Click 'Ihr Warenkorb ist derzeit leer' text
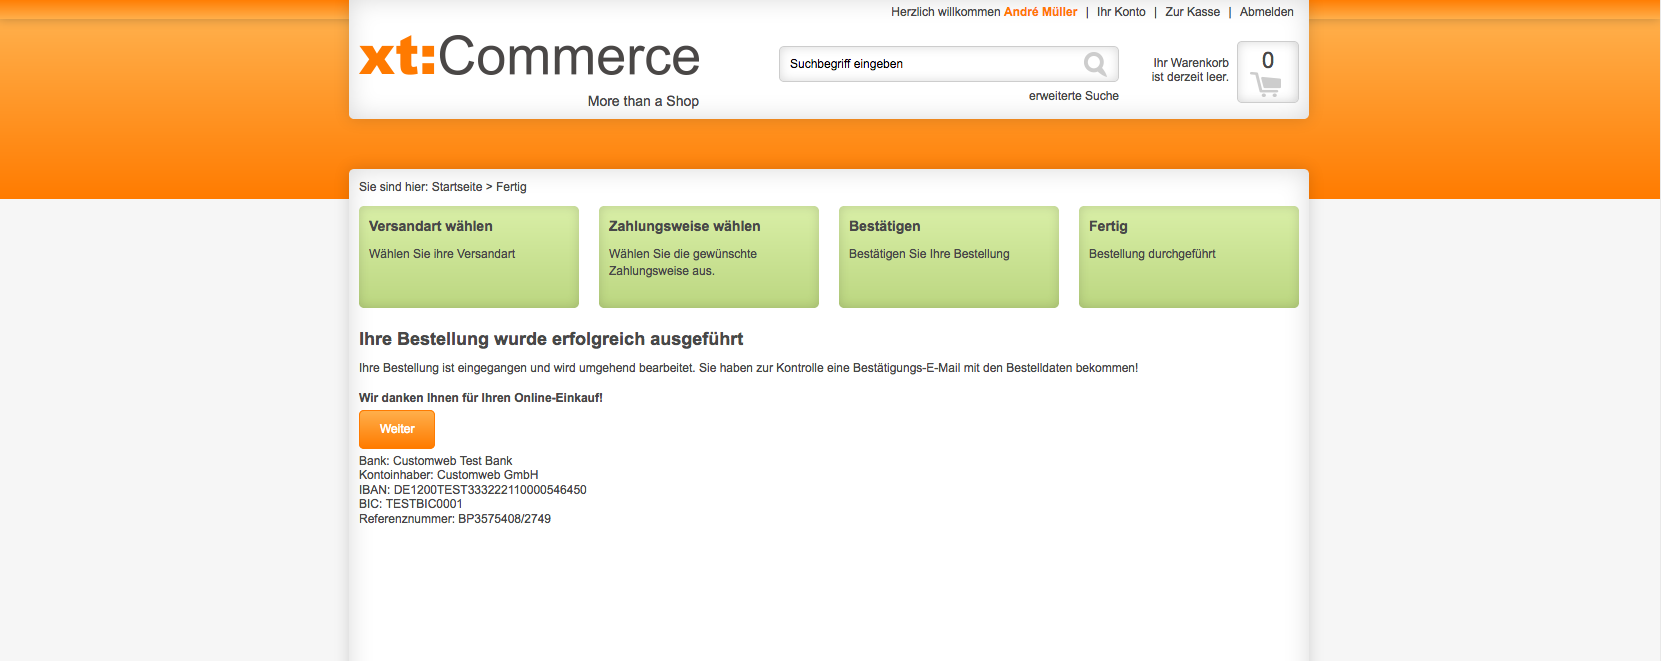1661x661 pixels. coord(1190,70)
